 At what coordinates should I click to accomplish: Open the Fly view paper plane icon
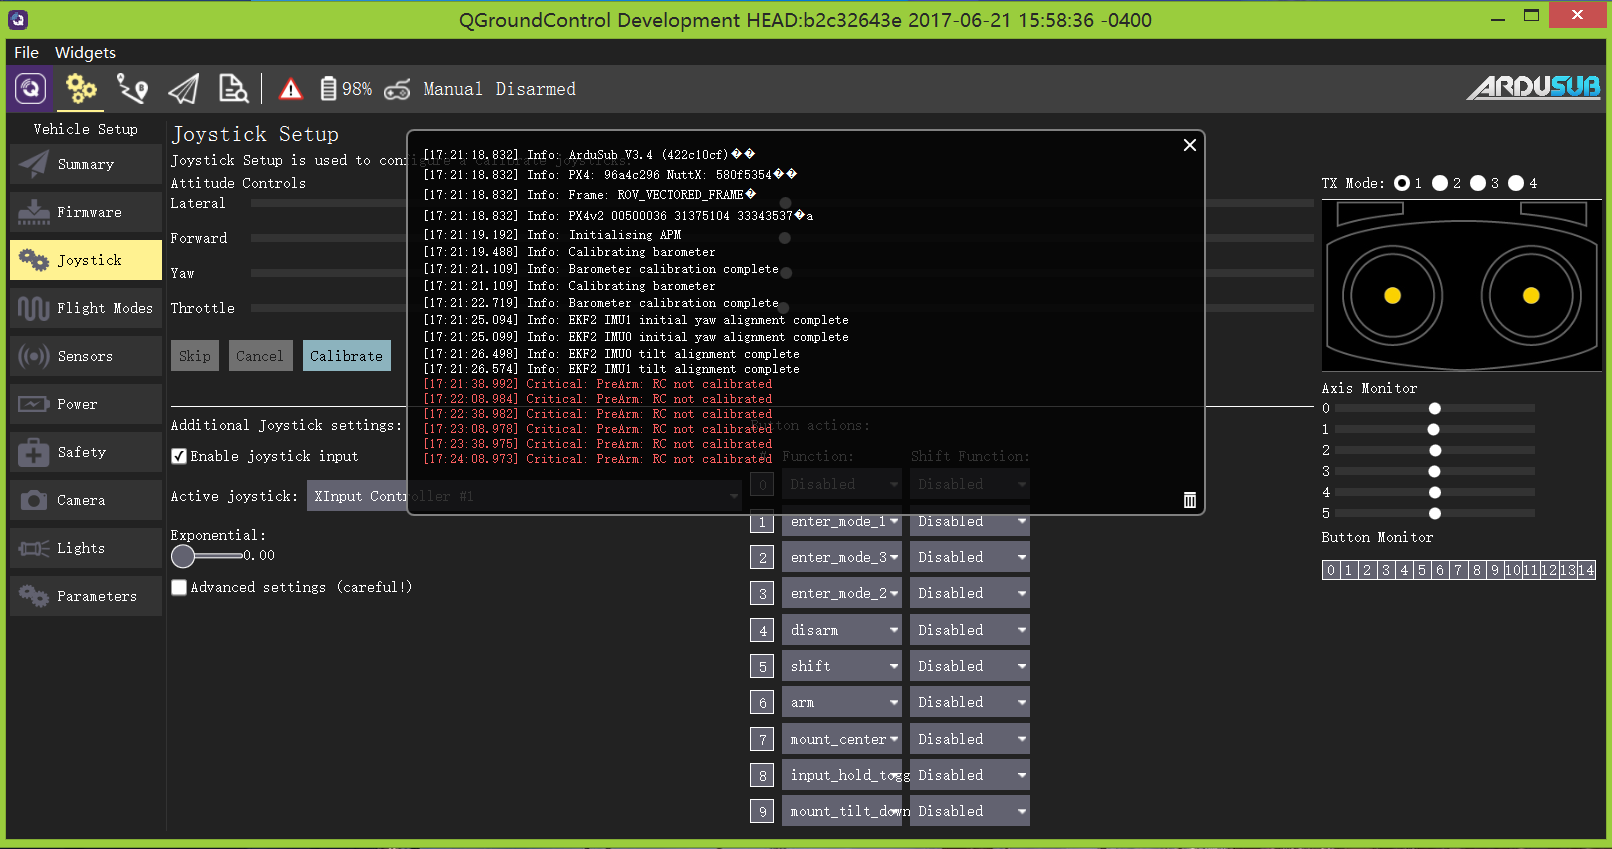pos(183,89)
